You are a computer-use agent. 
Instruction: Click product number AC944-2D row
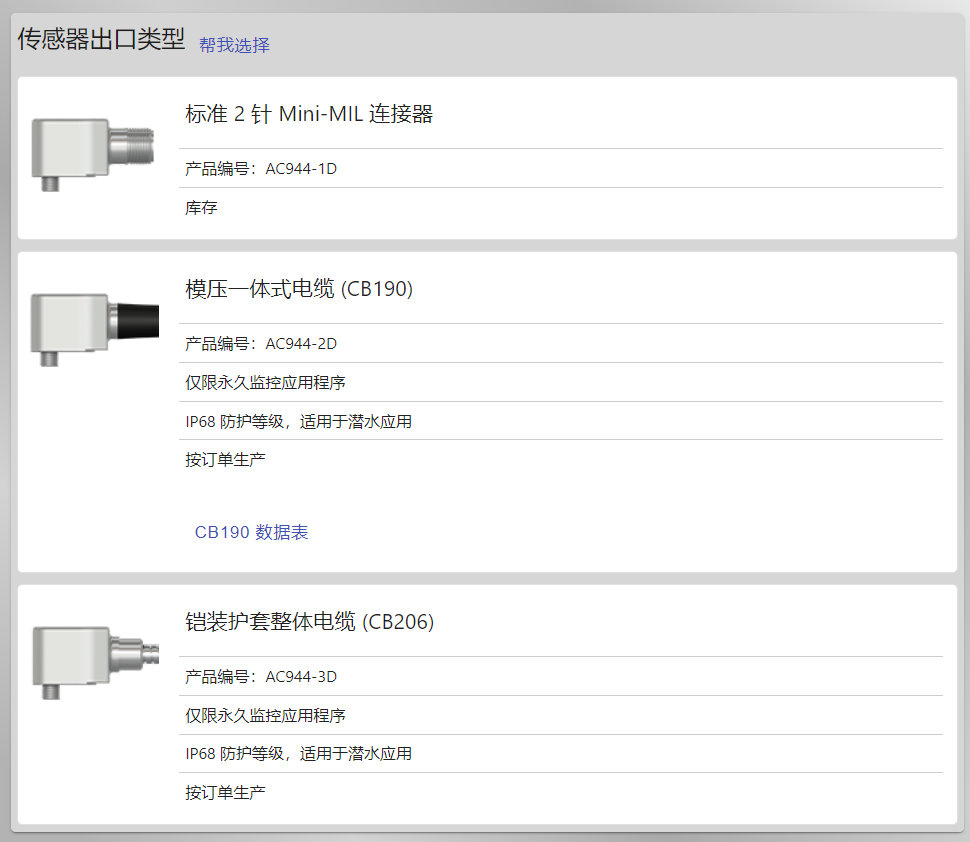tap(560, 343)
